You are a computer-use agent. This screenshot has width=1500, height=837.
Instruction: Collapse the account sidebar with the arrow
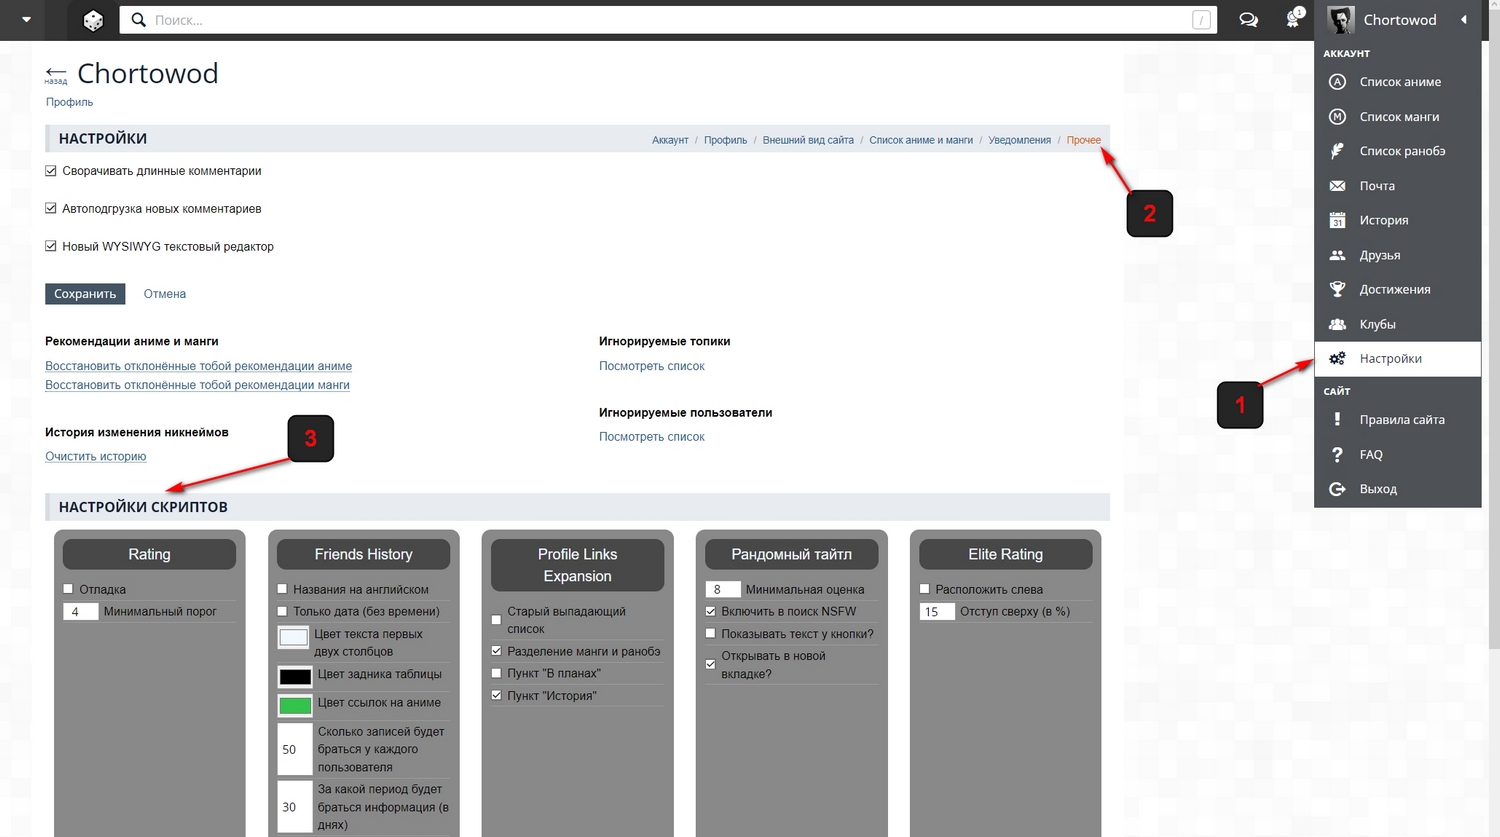pos(1464,19)
